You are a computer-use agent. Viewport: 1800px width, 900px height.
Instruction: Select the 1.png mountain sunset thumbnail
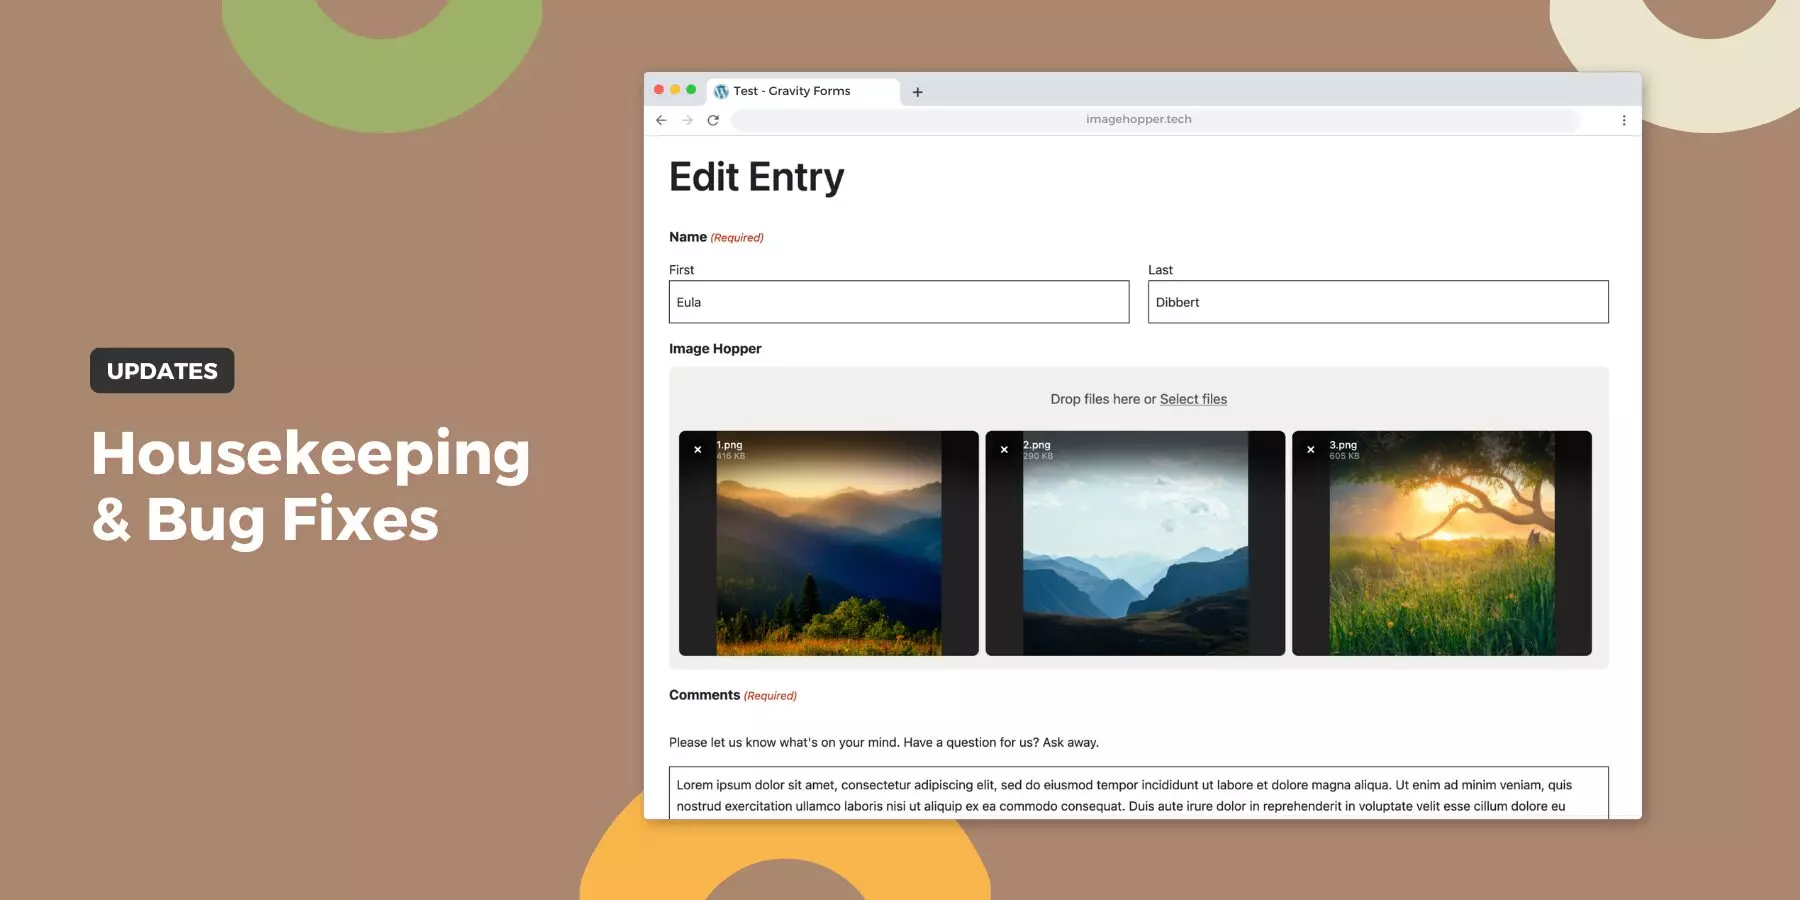pyautogui.click(x=829, y=543)
